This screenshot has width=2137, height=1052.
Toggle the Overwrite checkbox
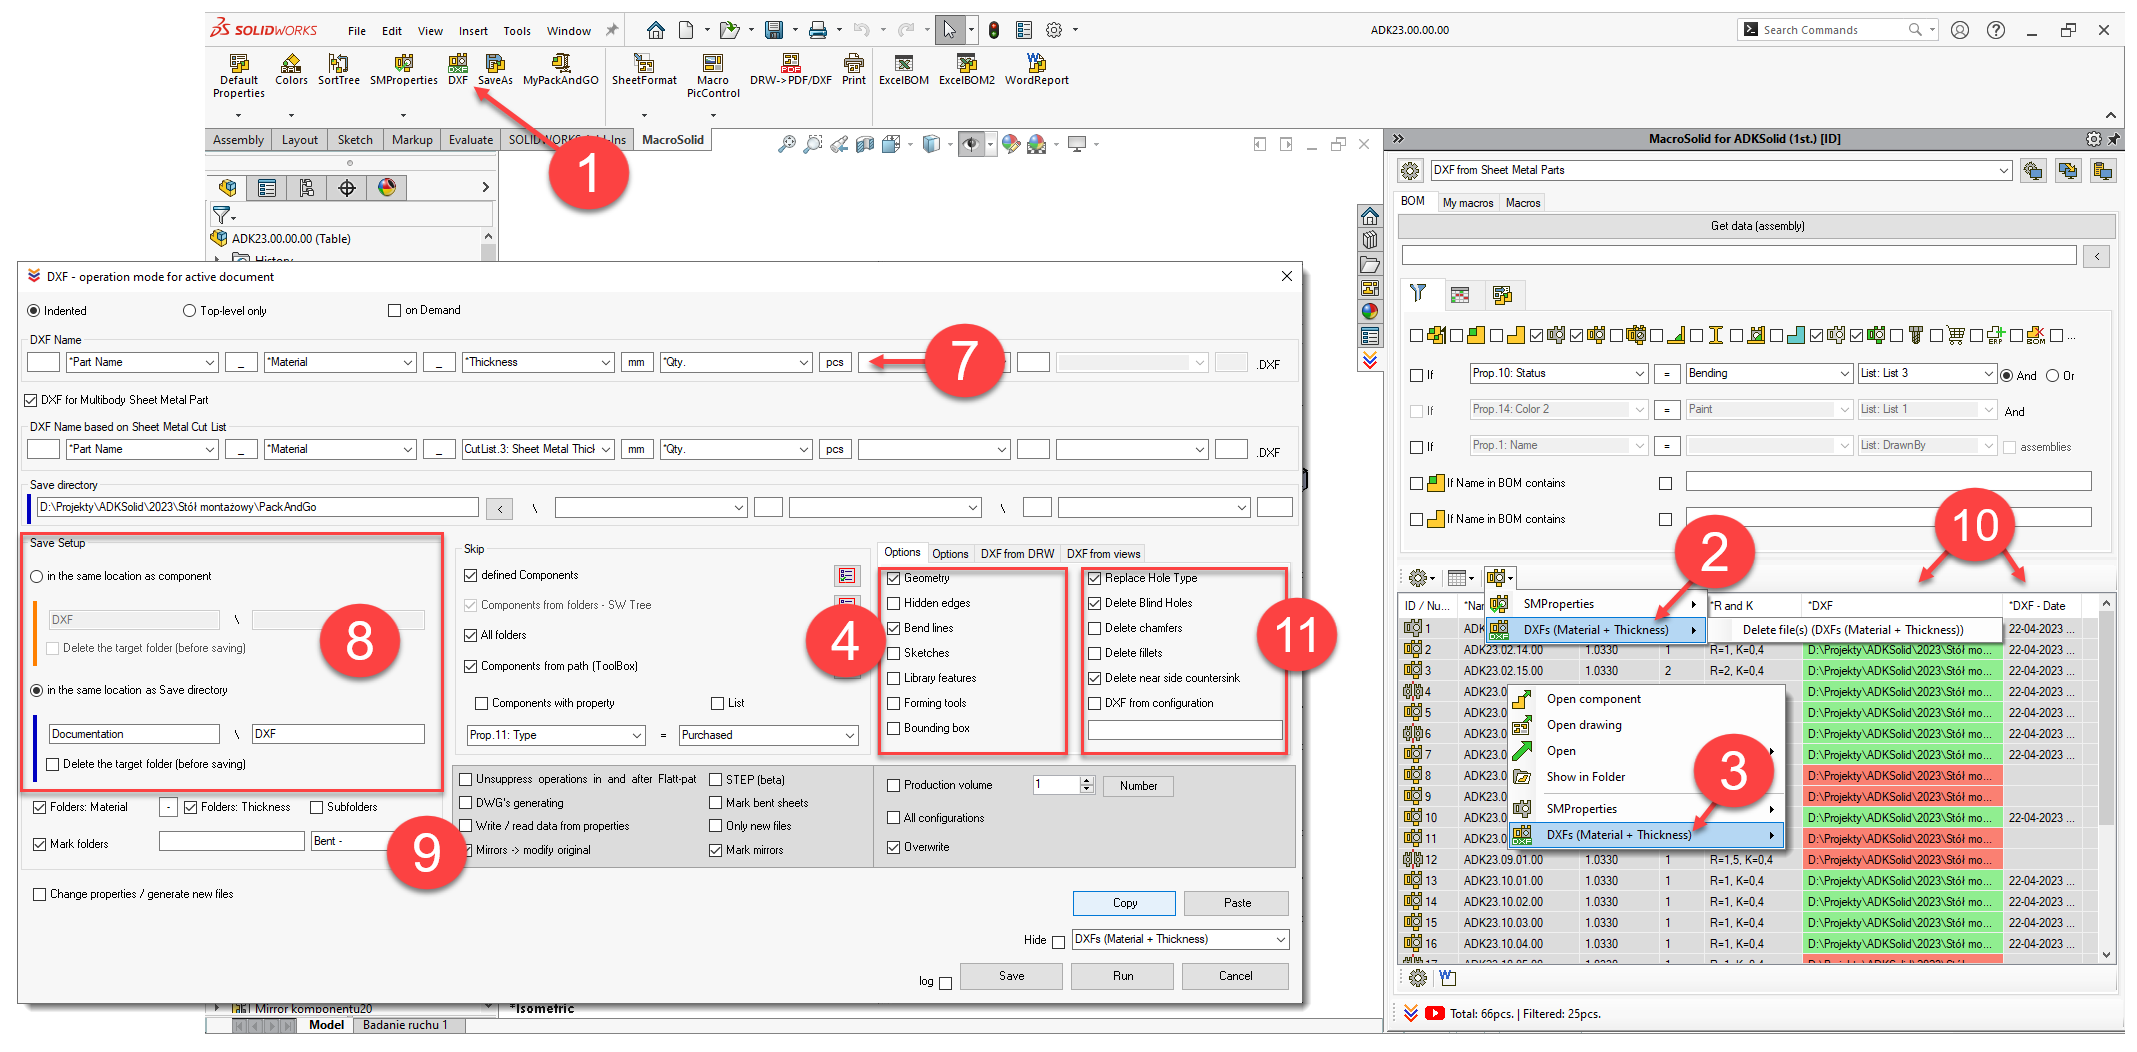tap(894, 847)
